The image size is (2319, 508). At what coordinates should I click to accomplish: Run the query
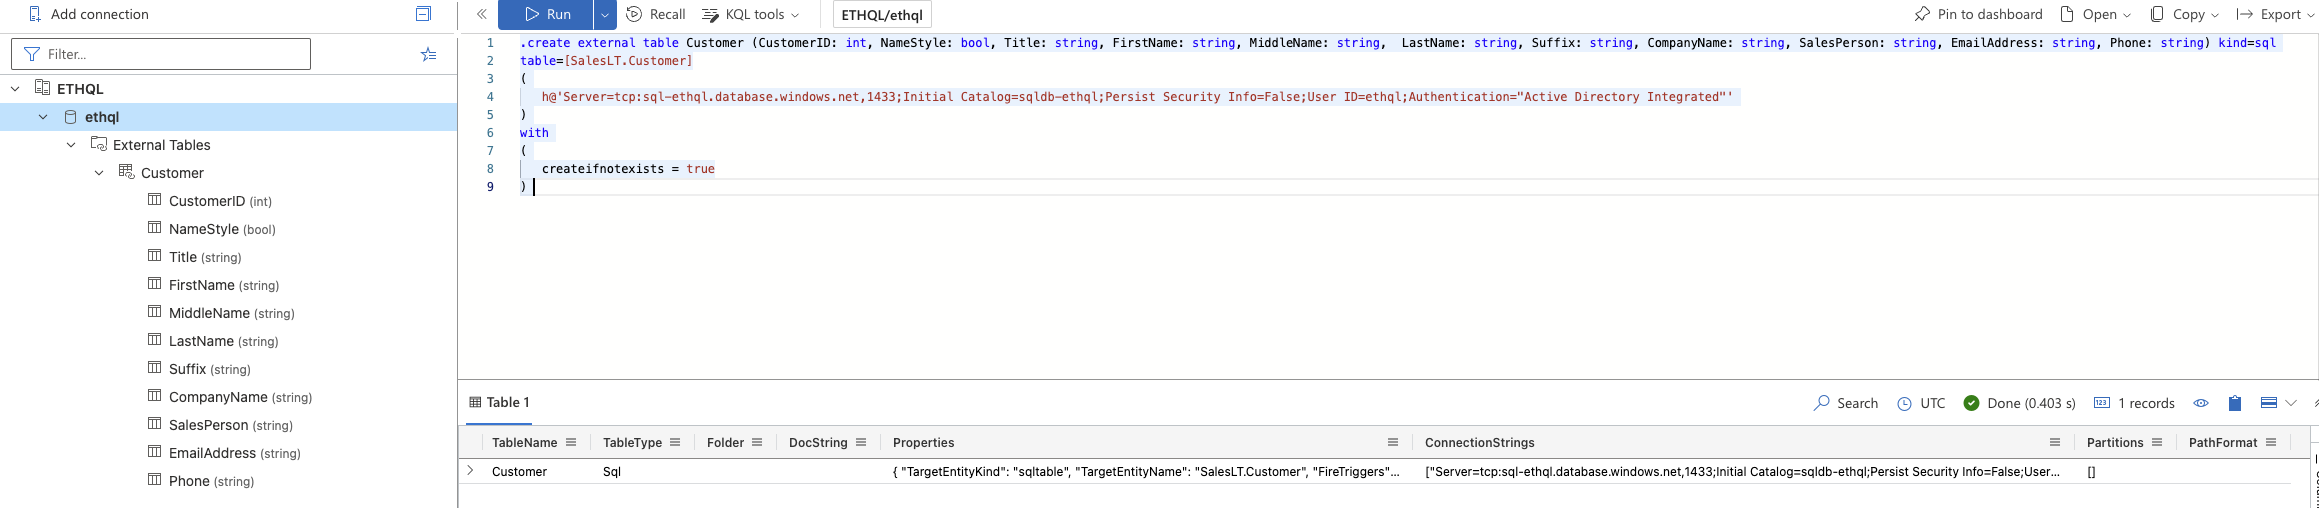tap(549, 14)
